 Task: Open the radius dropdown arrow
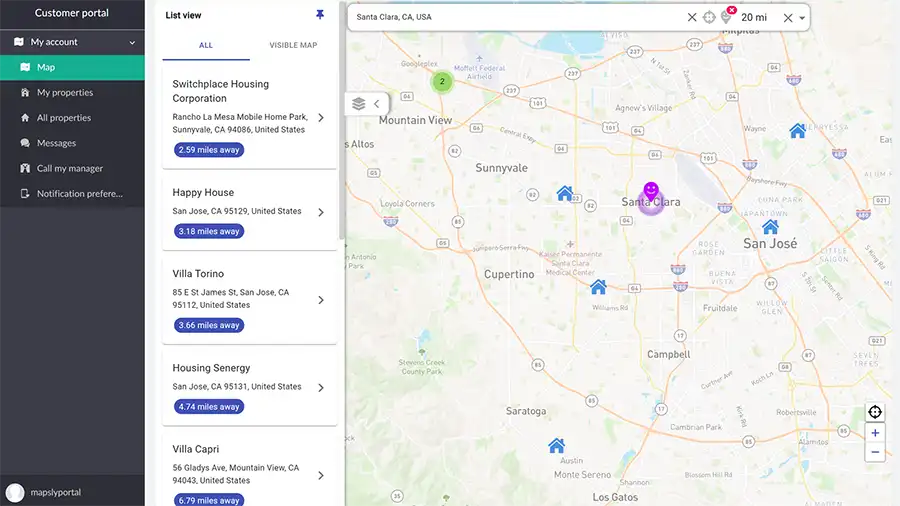(x=802, y=18)
